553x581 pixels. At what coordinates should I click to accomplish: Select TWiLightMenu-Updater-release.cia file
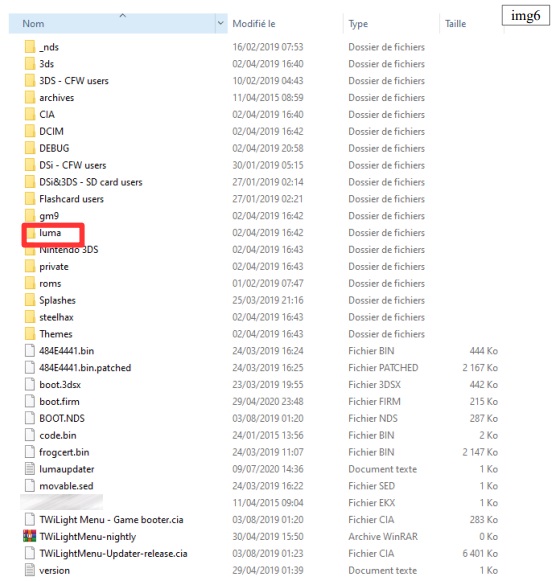113,554
